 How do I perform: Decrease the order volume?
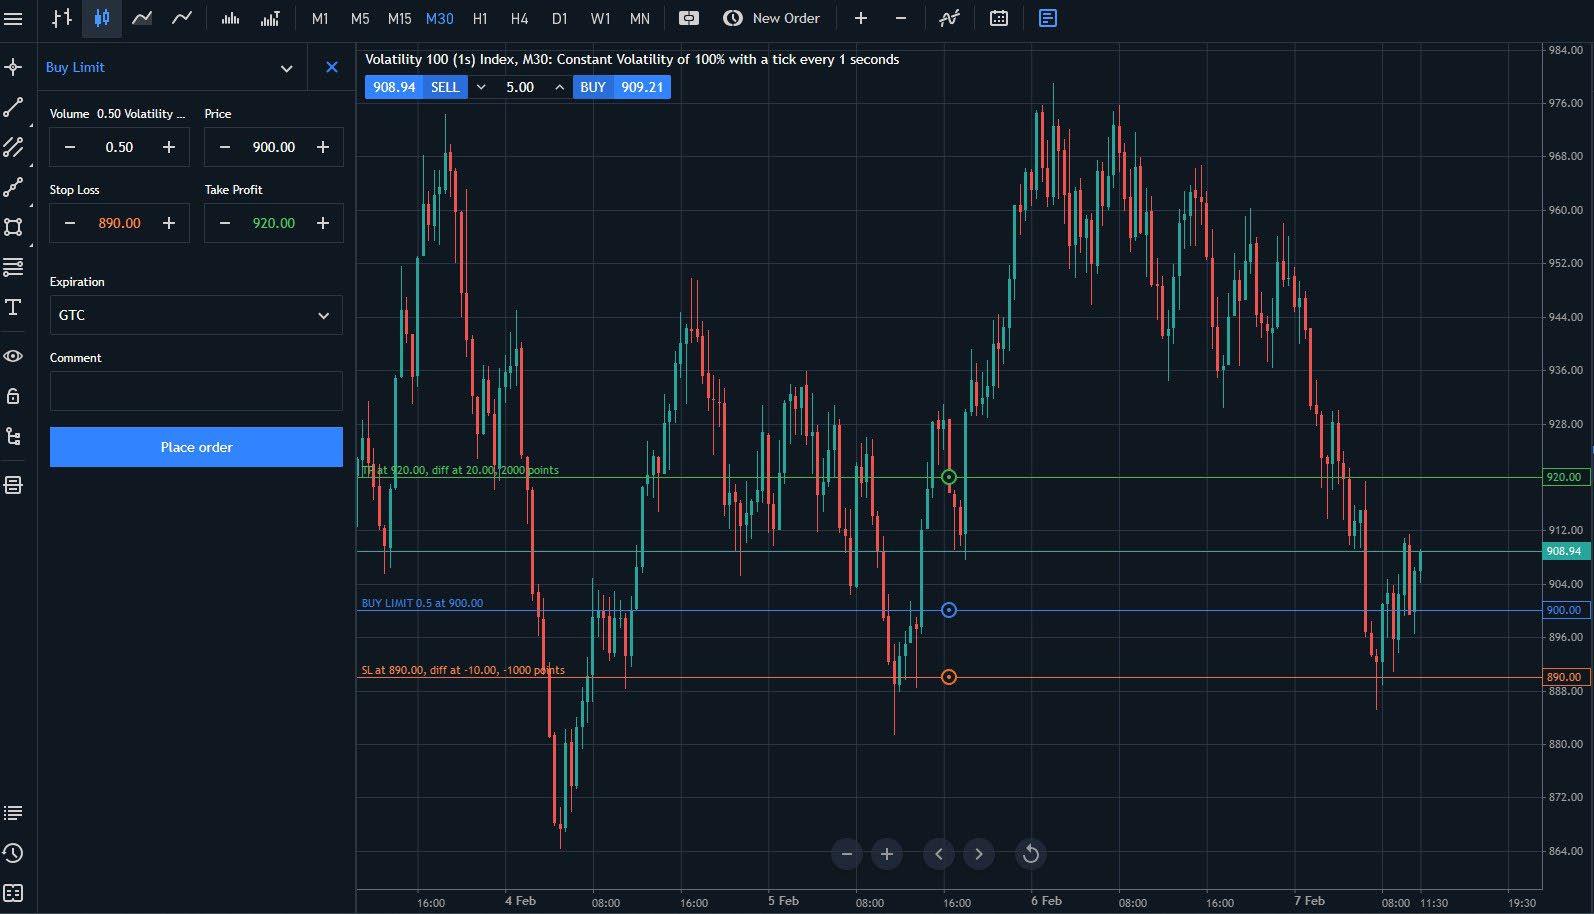70,147
